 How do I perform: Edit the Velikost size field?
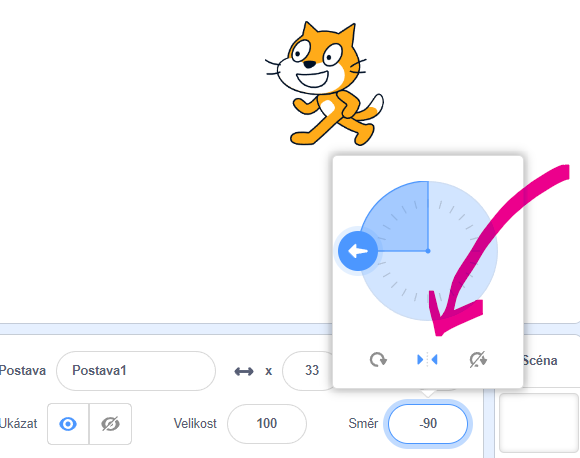267,424
